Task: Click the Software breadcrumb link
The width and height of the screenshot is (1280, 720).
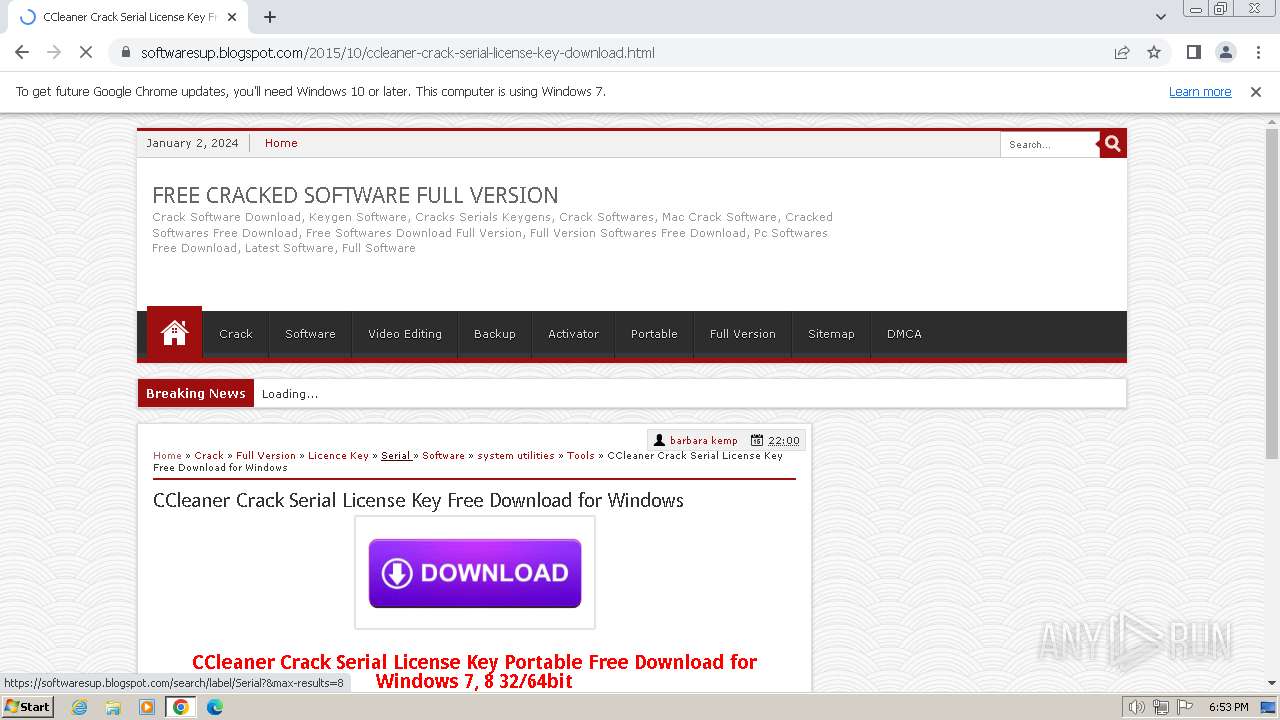Action: (x=443, y=455)
